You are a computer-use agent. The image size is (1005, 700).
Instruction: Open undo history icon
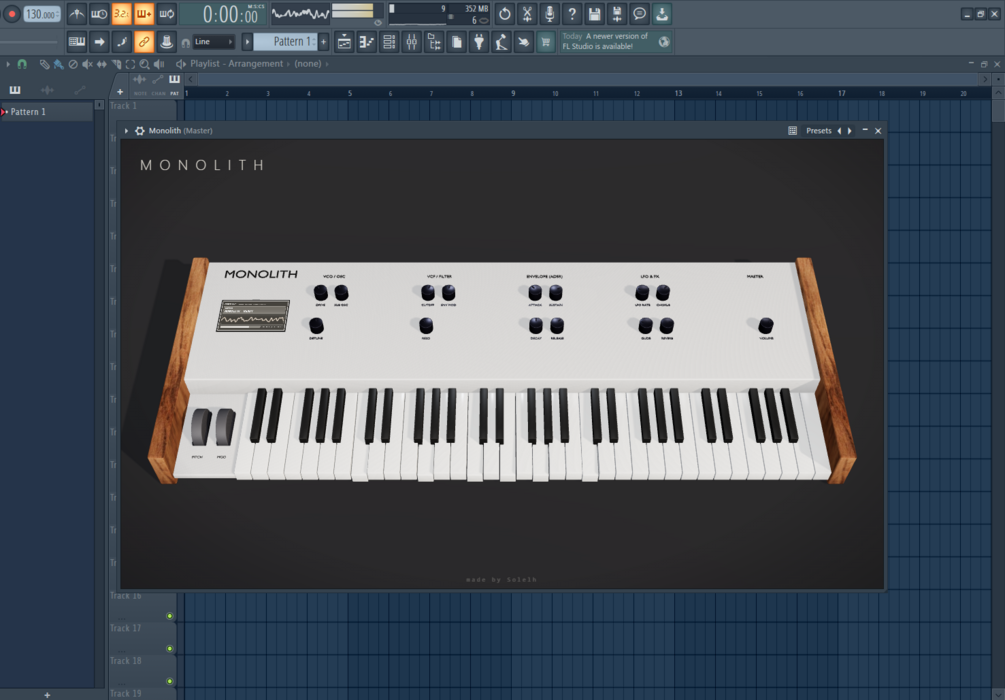(x=504, y=13)
